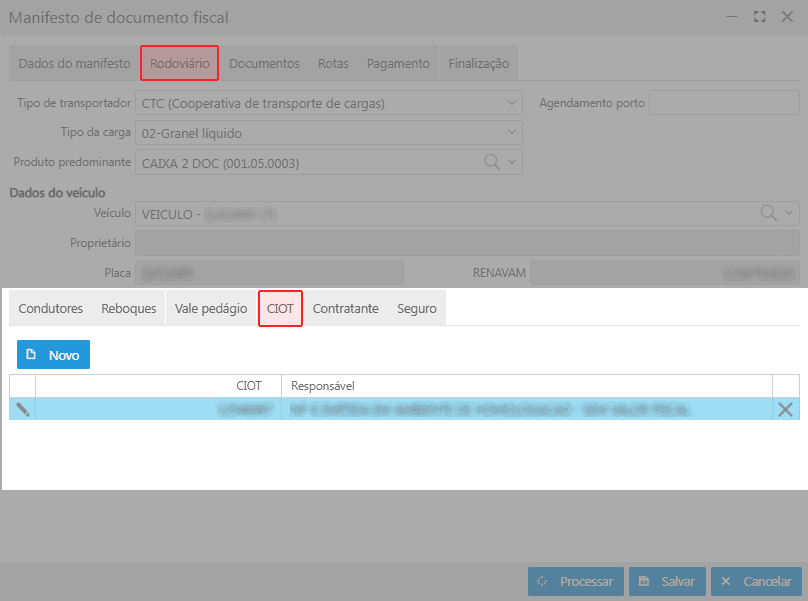Open the Documentos tab
The height and width of the screenshot is (601, 808).
pos(264,63)
